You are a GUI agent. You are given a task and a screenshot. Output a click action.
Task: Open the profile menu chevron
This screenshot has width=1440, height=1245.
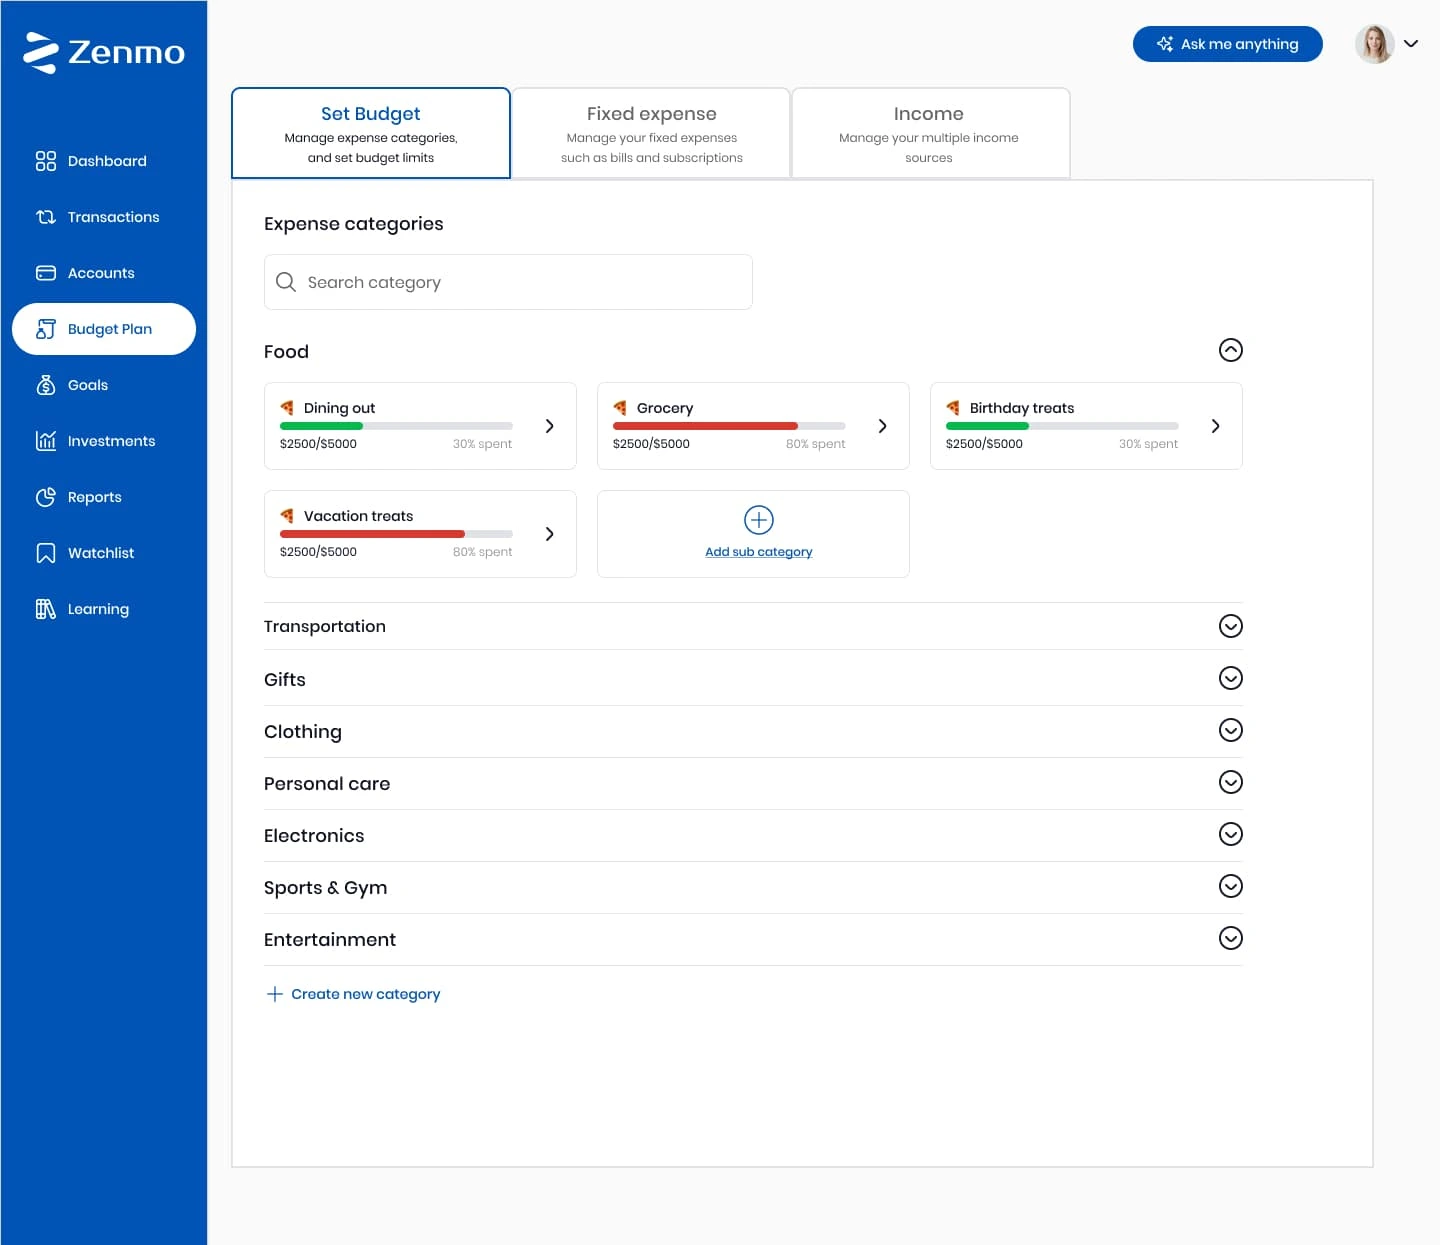pyautogui.click(x=1411, y=44)
